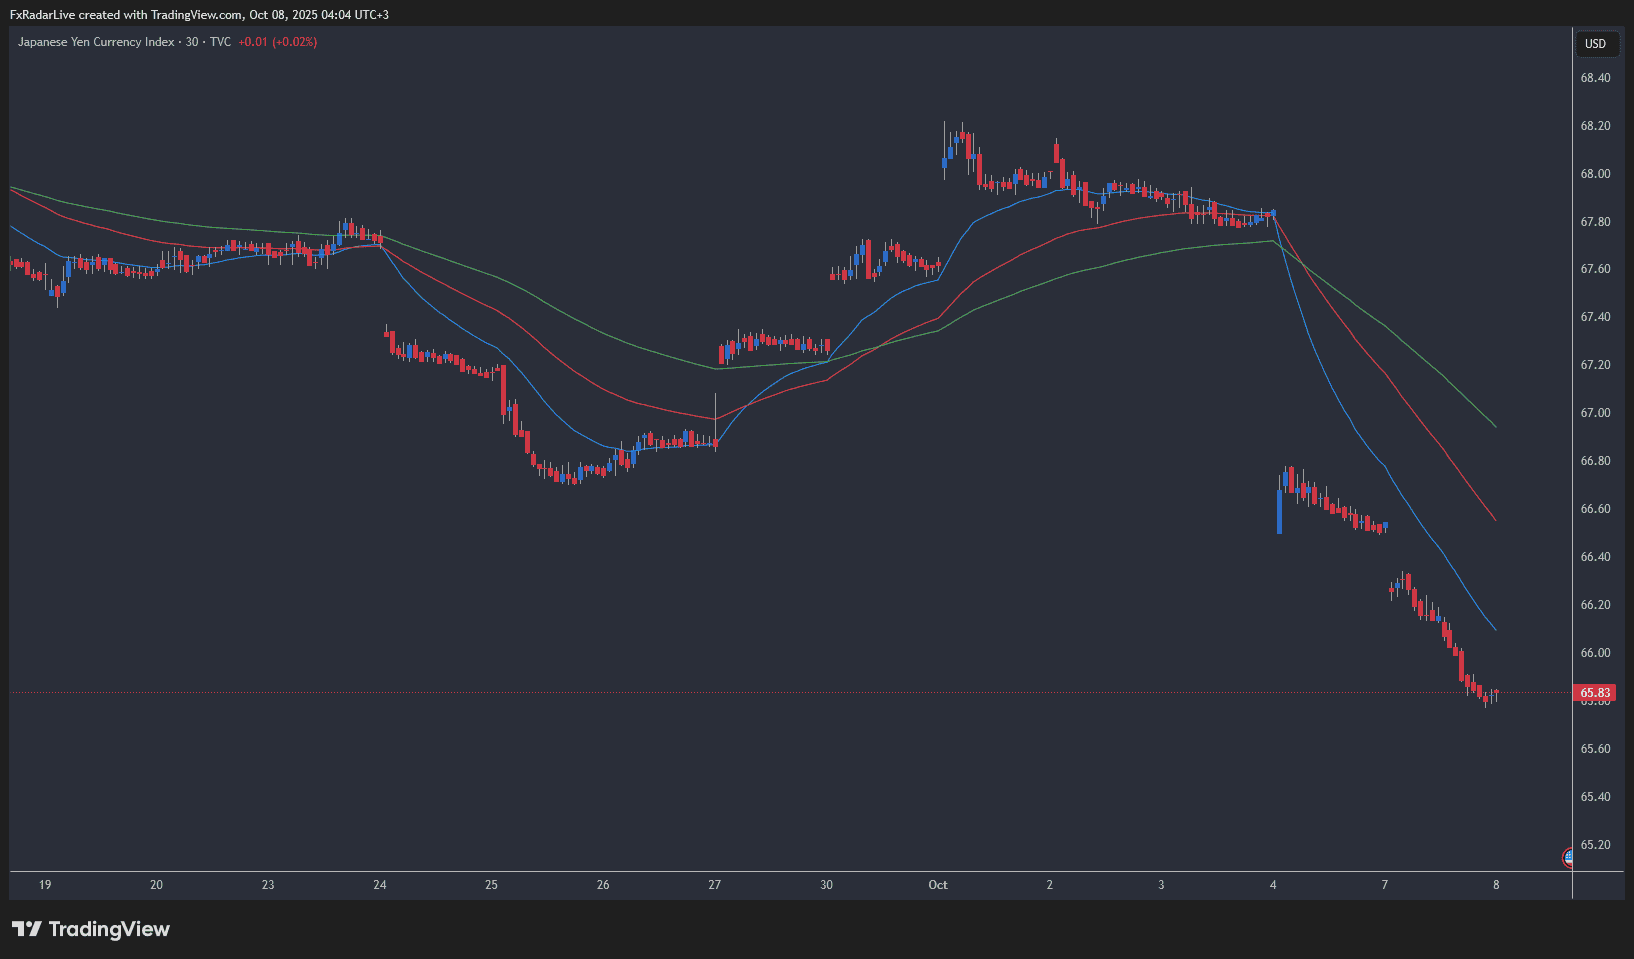Viewport: 1634px width, 959px height.
Task: Select the green moving average line's right end
Action: pos(1494,425)
